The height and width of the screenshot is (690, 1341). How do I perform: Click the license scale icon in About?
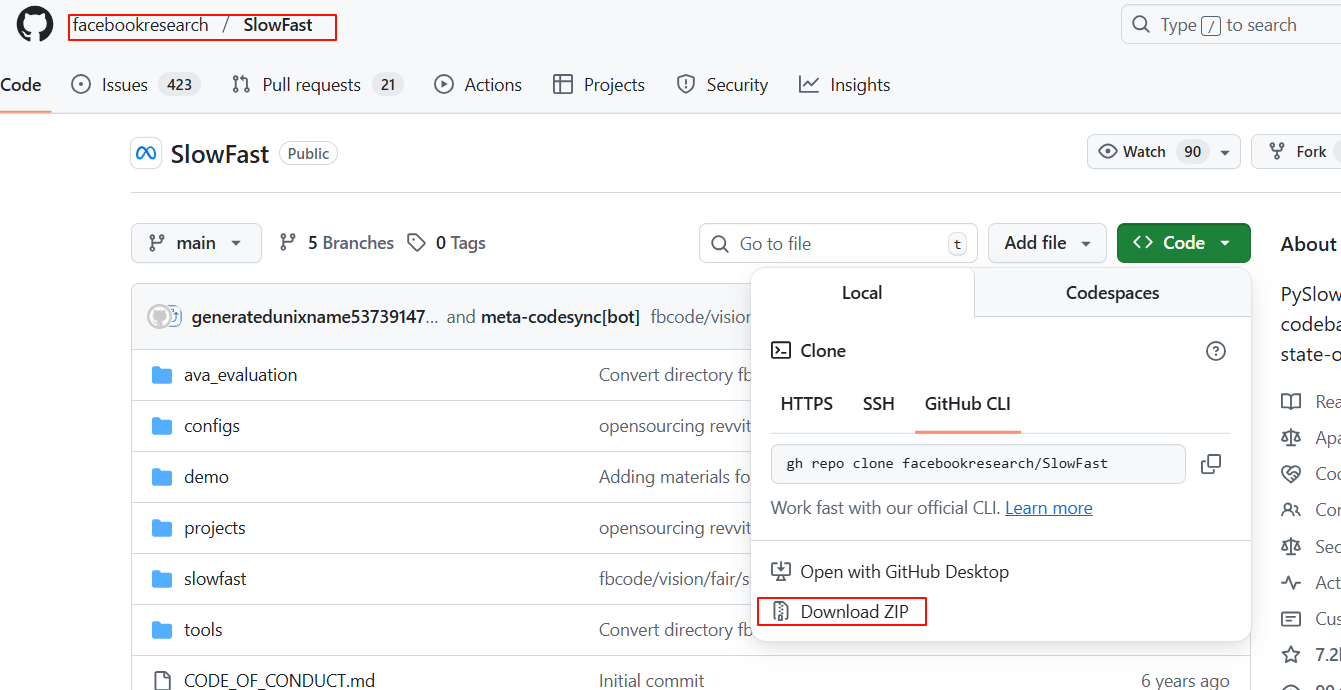click(x=1291, y=437)
